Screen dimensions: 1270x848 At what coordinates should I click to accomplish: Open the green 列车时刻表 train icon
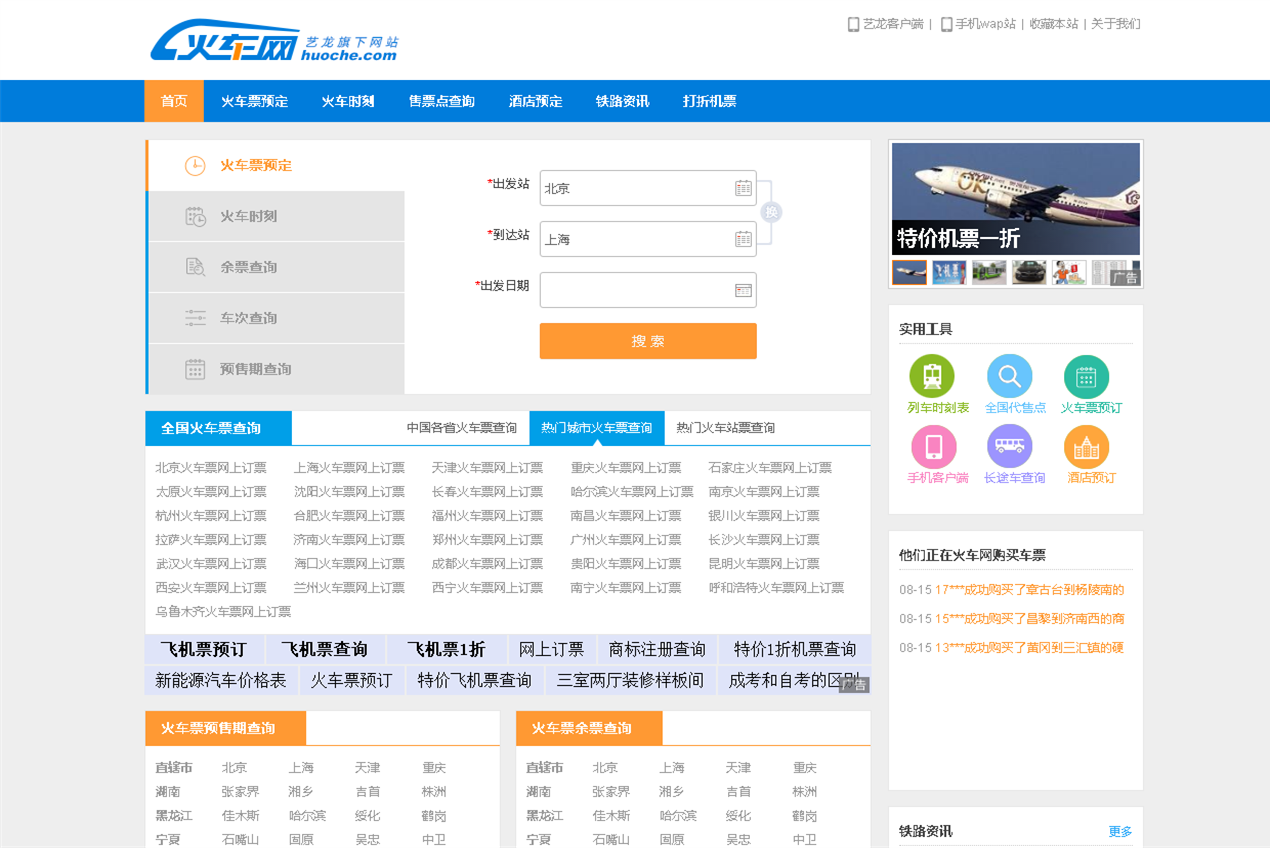coord(931,377)
